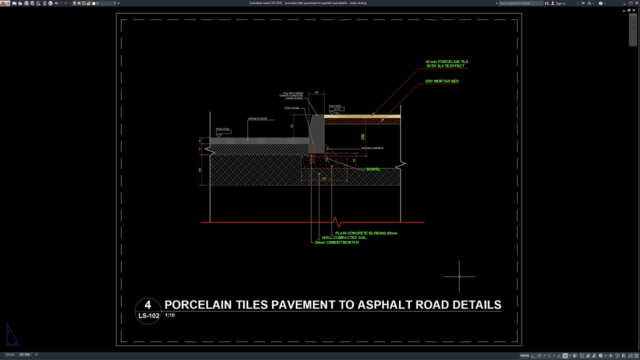Undo the last action

[57, 3]
